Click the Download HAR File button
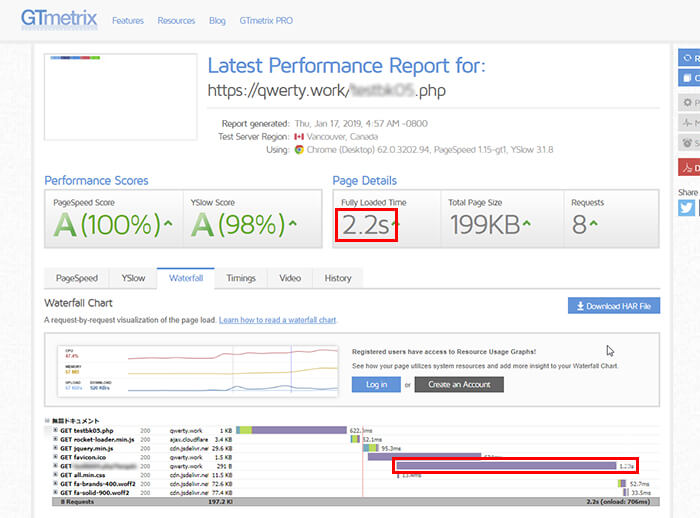Screen dimensions: 700x518 pyautogui.click(x=614, y=306)
